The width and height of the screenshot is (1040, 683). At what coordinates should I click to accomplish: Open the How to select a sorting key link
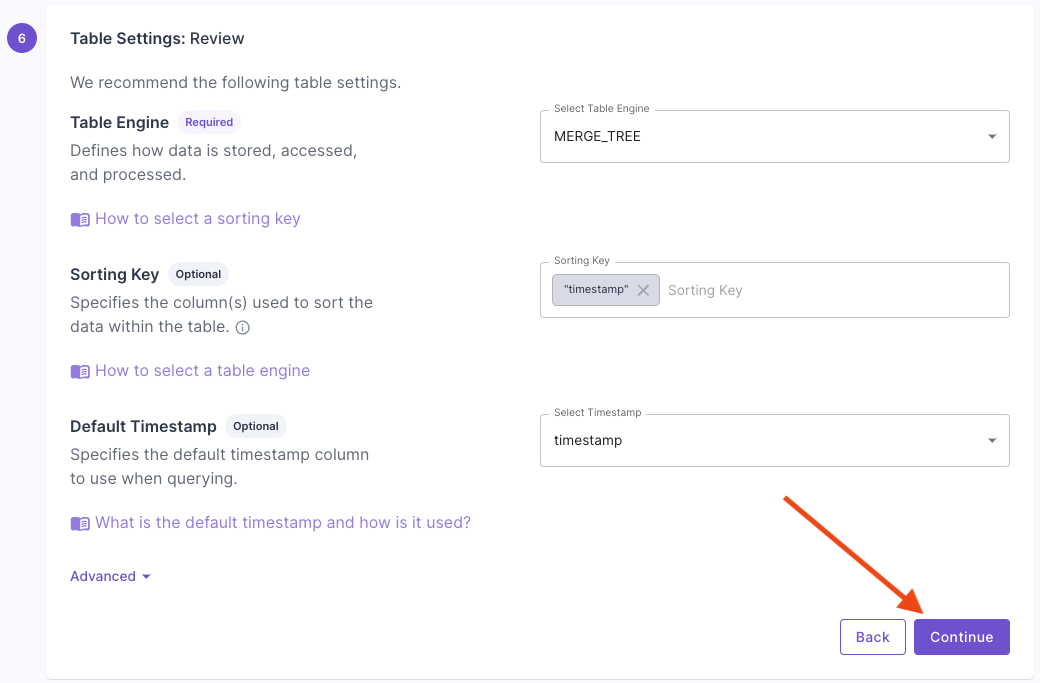tap(197, 218)
